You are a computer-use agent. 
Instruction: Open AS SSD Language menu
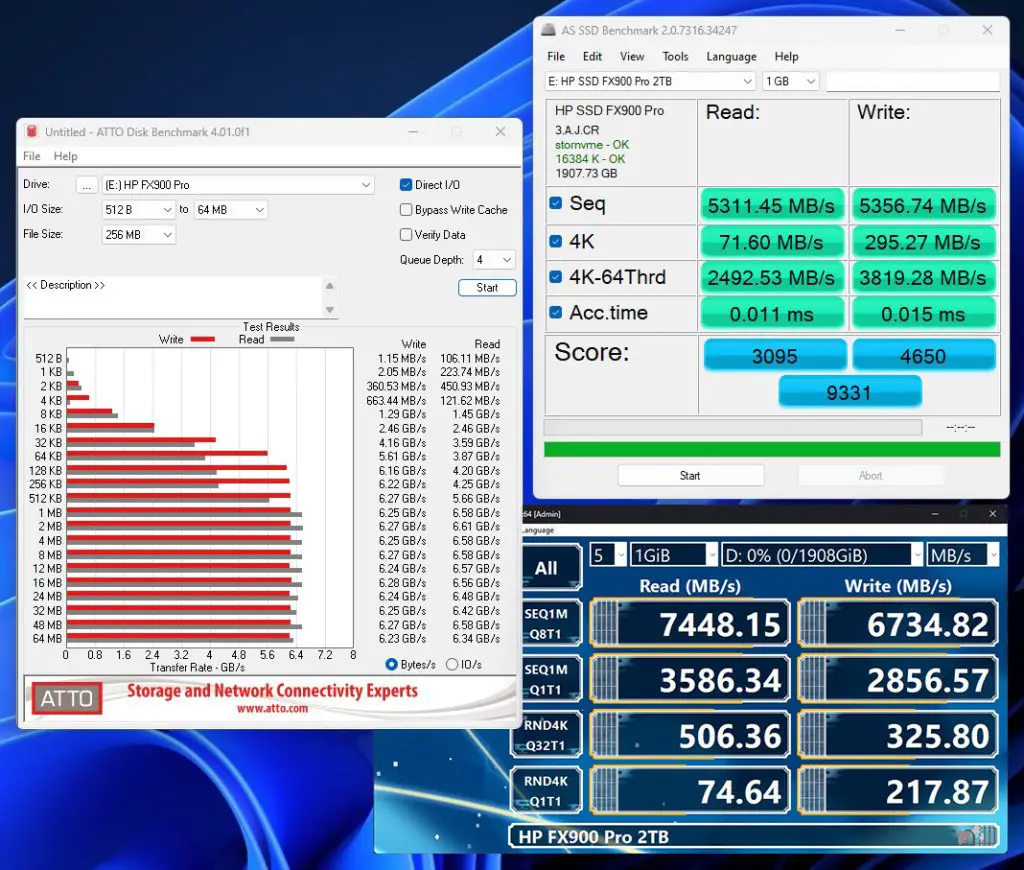pyautogui.click(x=731, y=56)
